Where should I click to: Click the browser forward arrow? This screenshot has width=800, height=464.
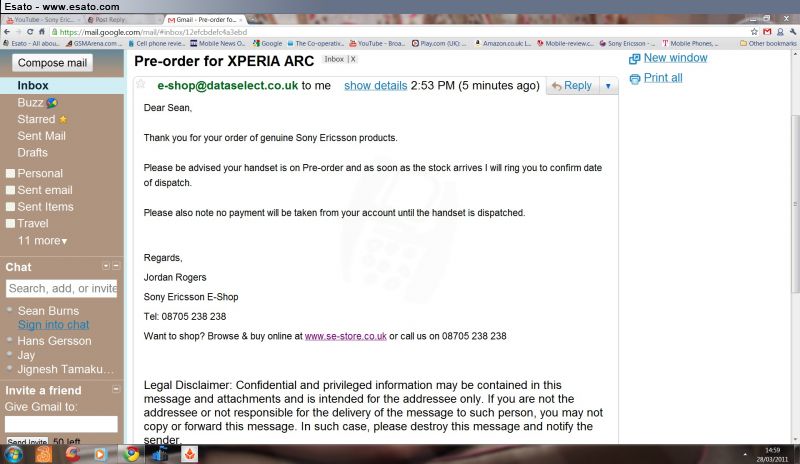pos(18,32)
